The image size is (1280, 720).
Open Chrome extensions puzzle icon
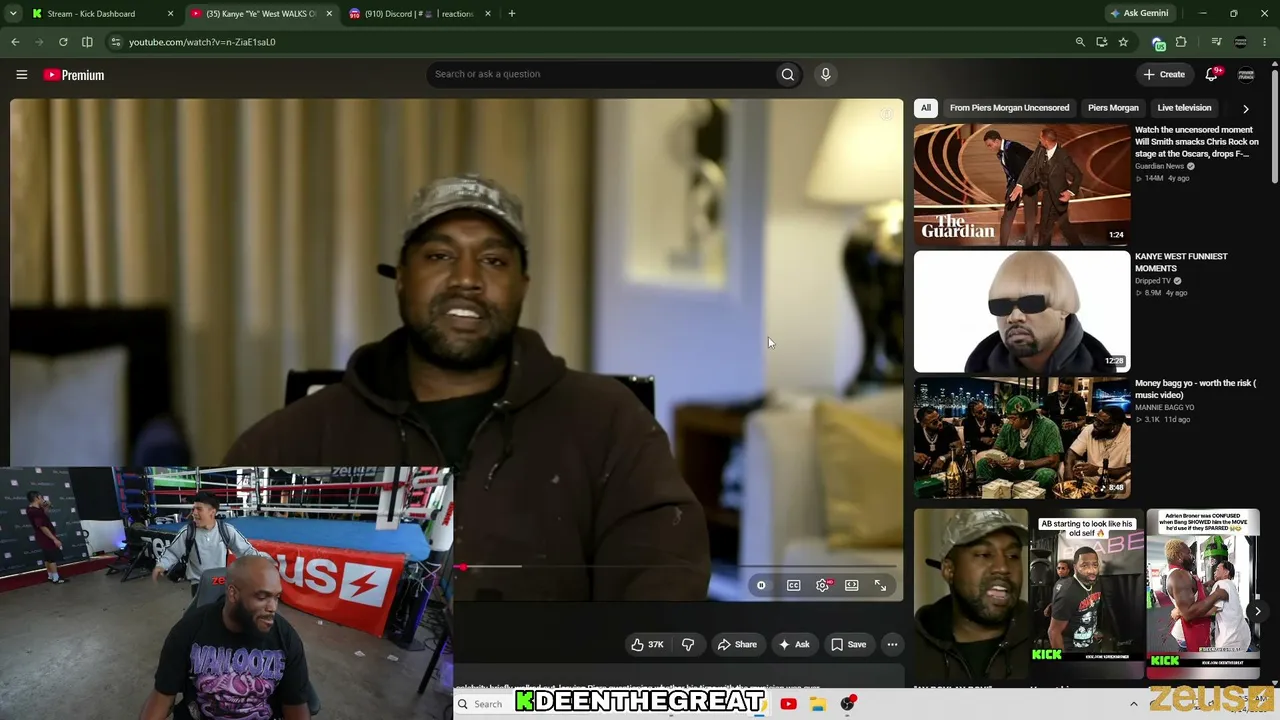[1182, 42]
